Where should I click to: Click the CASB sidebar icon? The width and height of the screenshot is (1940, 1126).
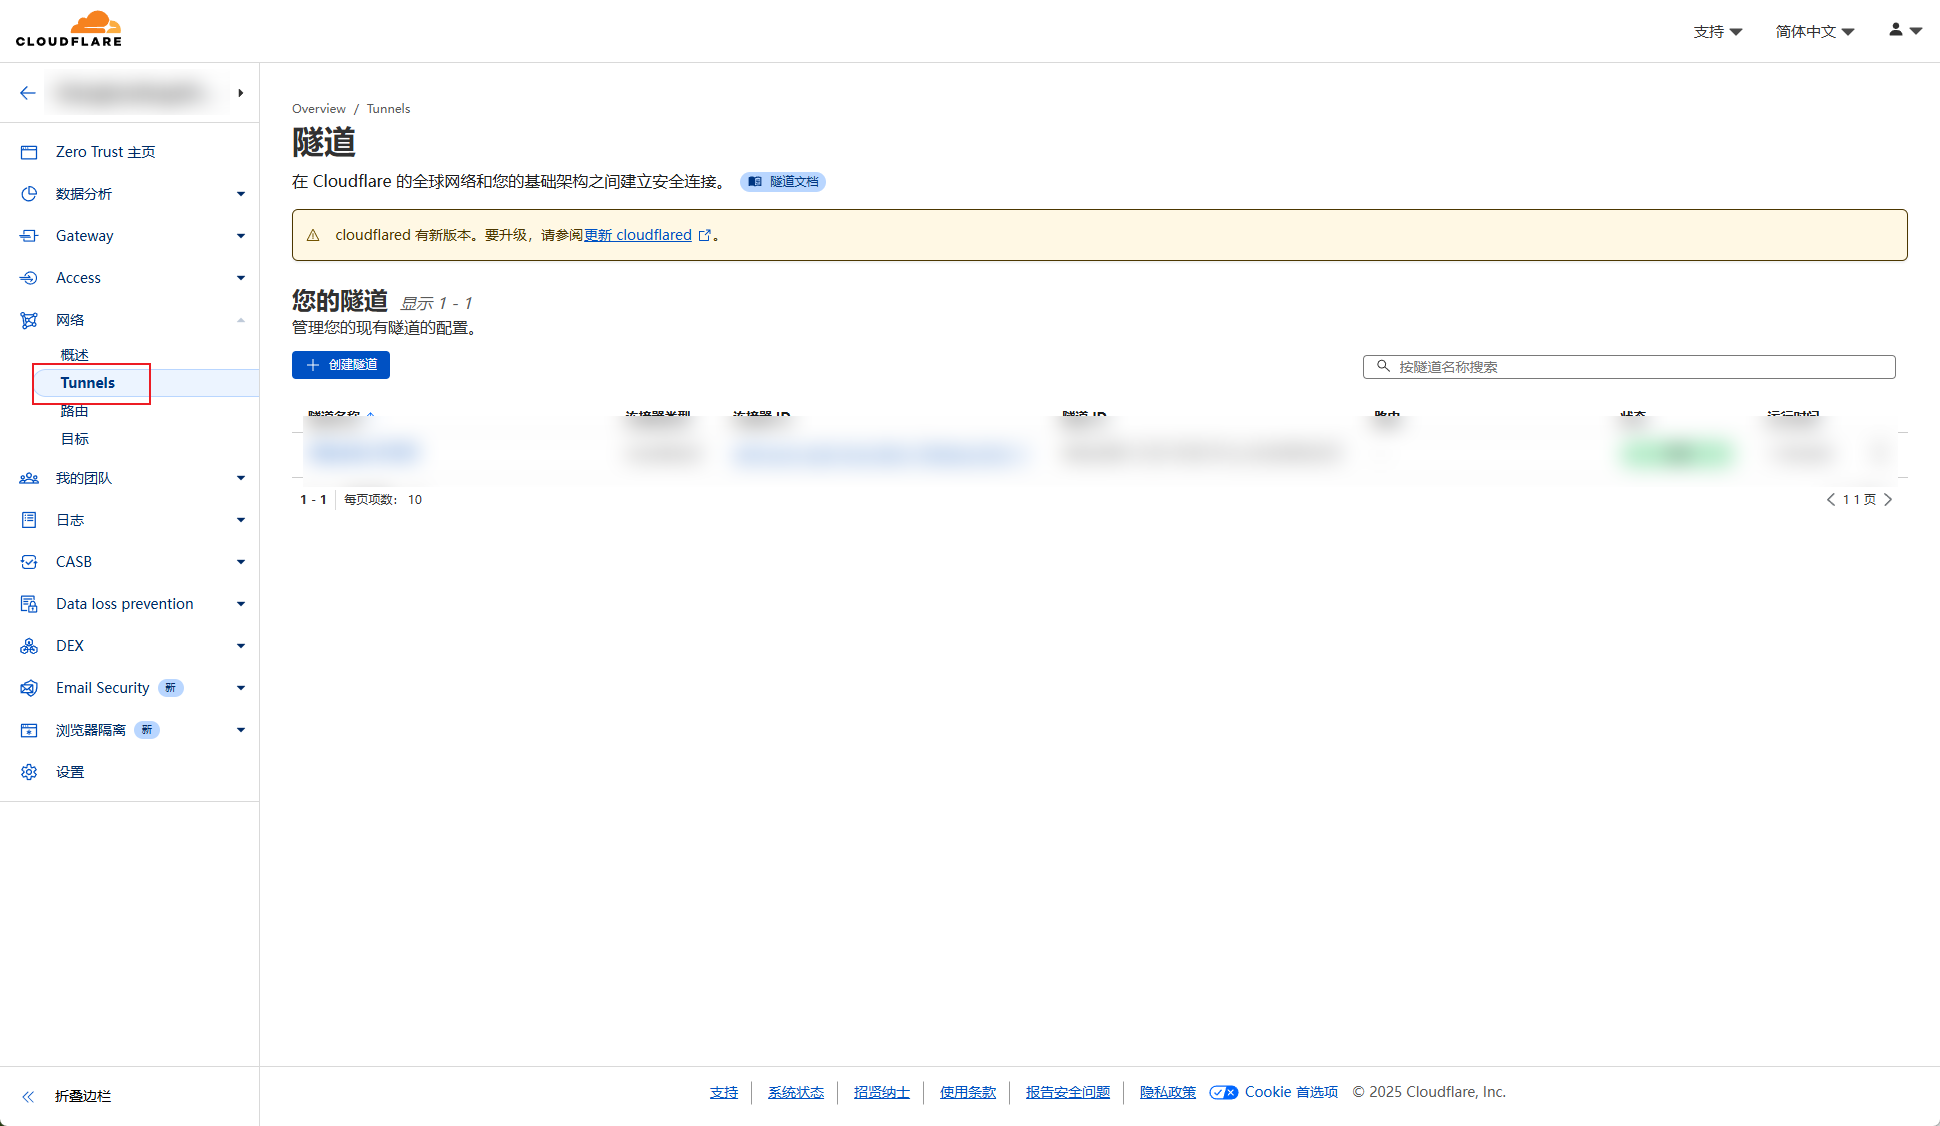29,562
